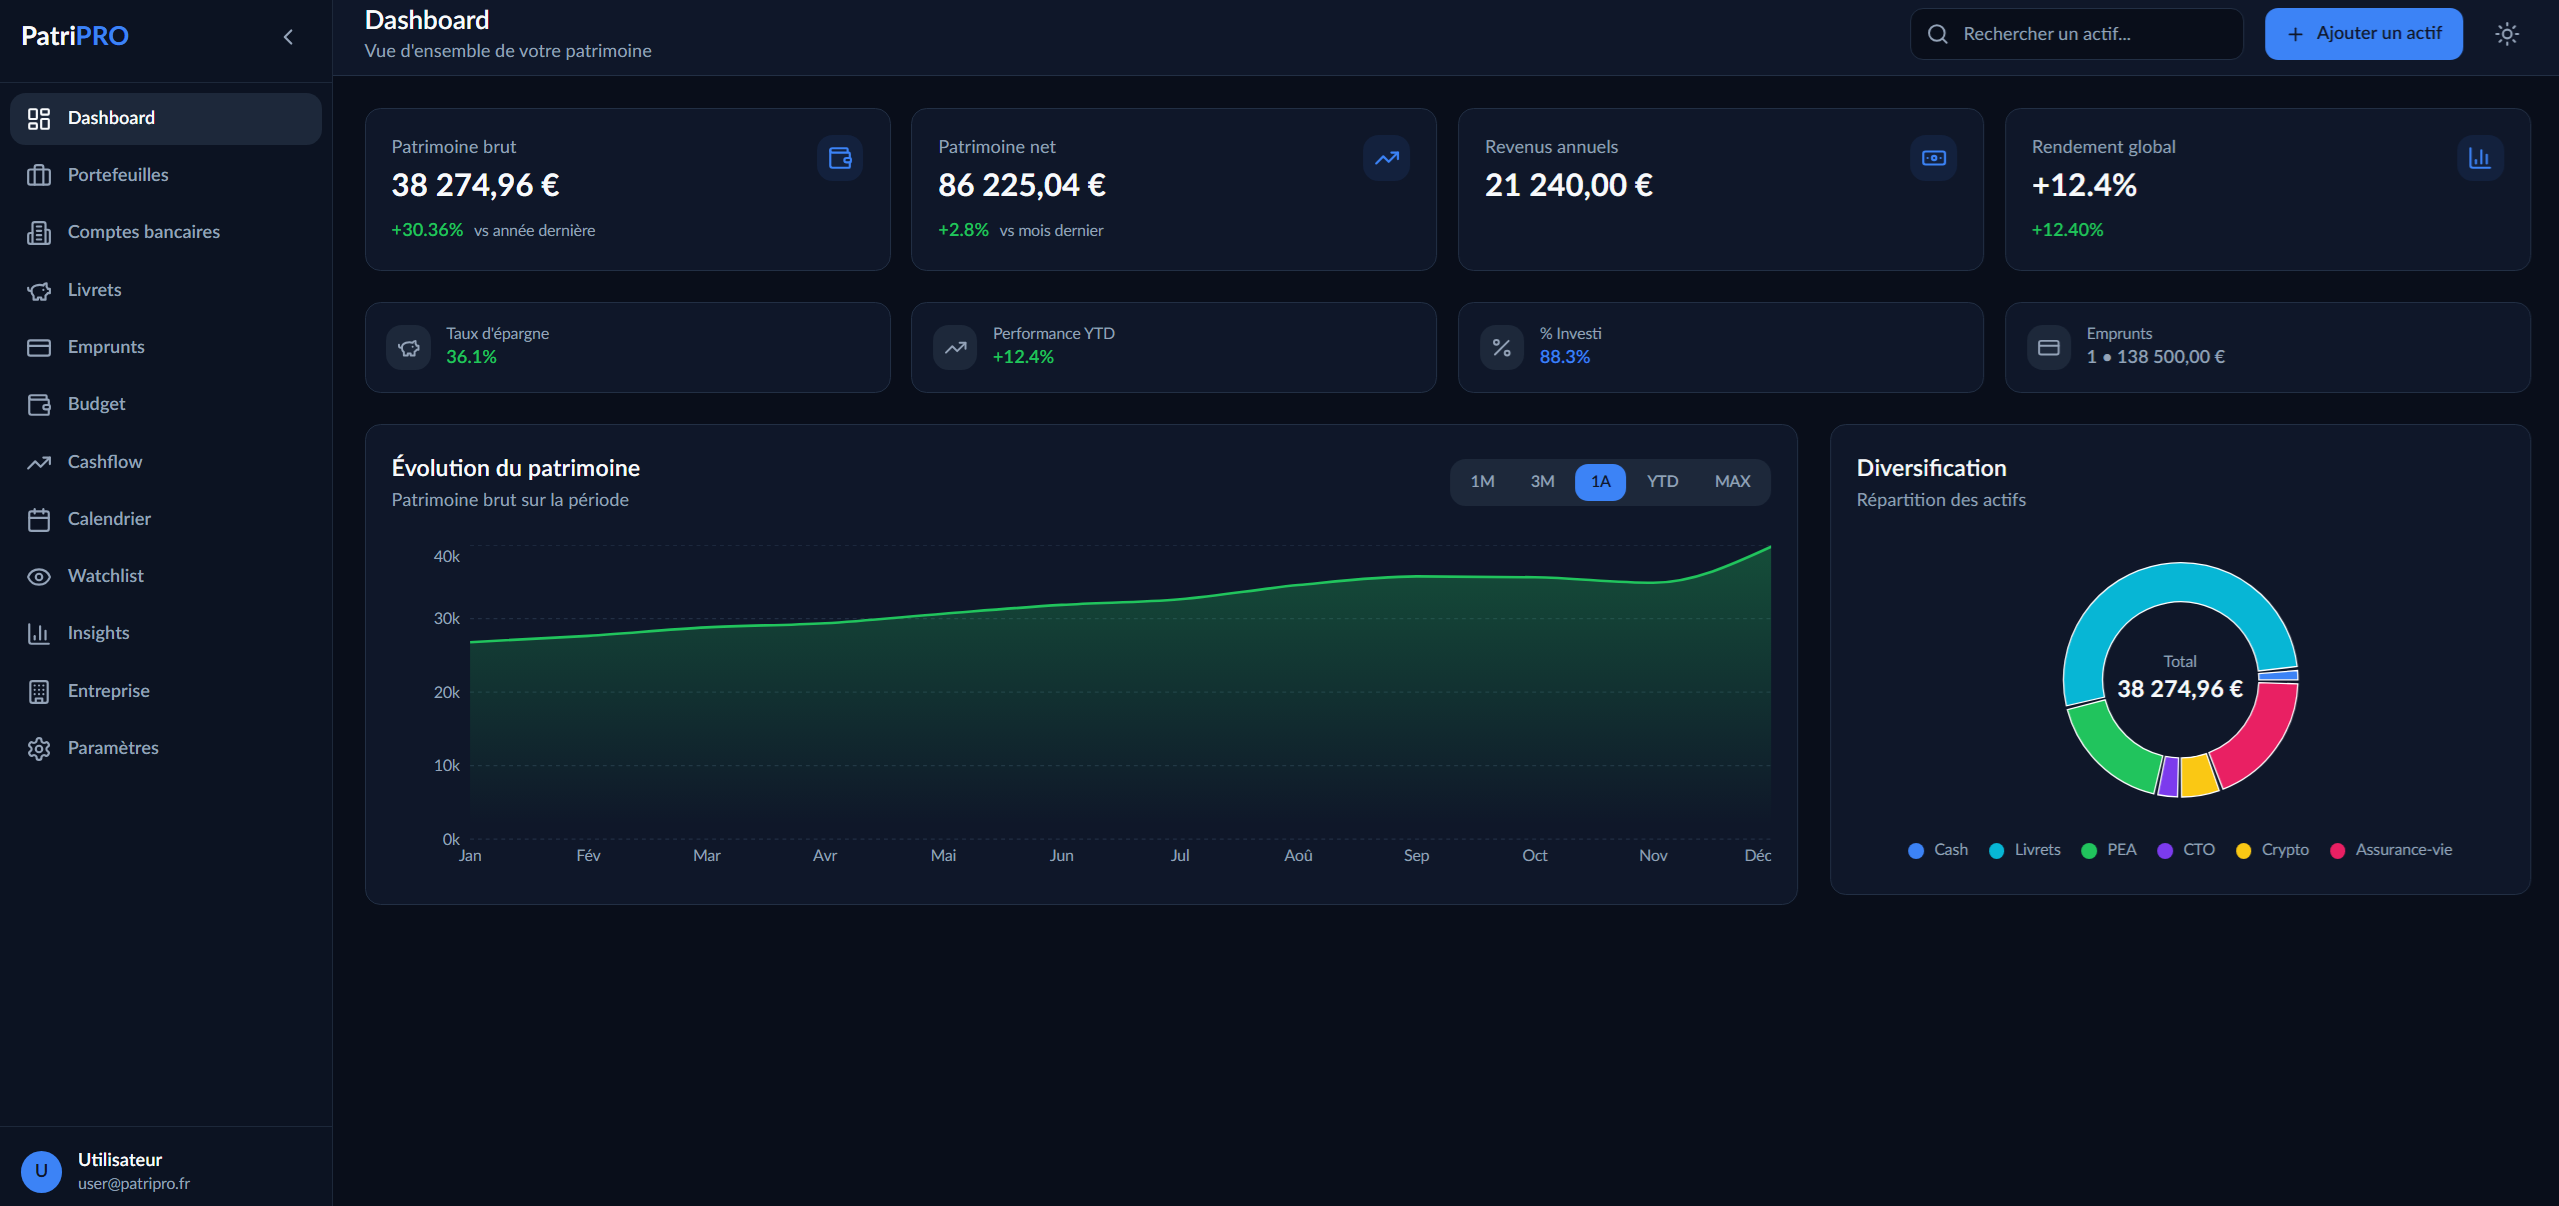Click the PEA legend entry

(x=2108, y=850)
